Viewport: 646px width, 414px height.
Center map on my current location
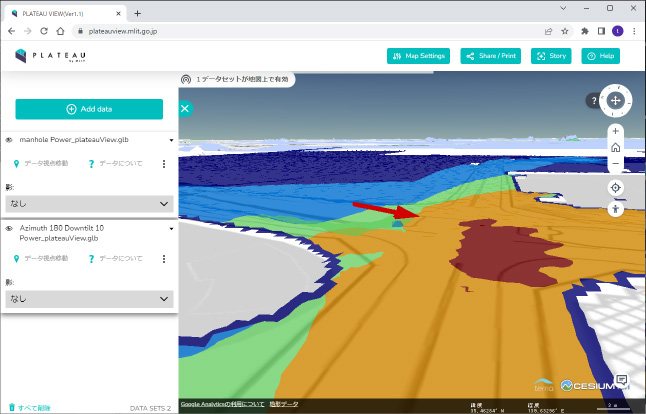615,188
